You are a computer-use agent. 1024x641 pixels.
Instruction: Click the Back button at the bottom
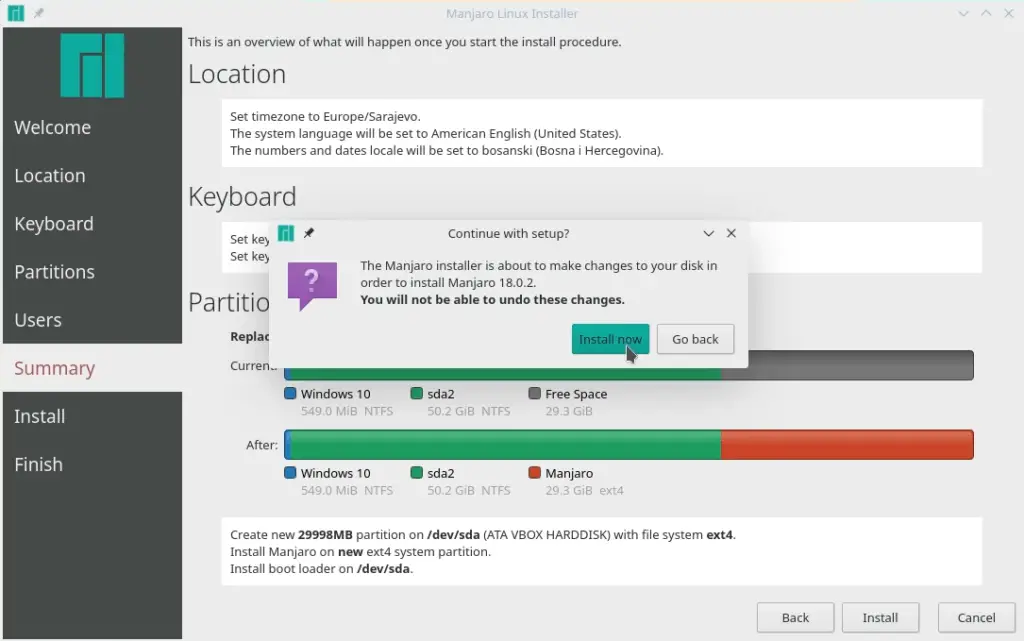(x=795, y=618)
